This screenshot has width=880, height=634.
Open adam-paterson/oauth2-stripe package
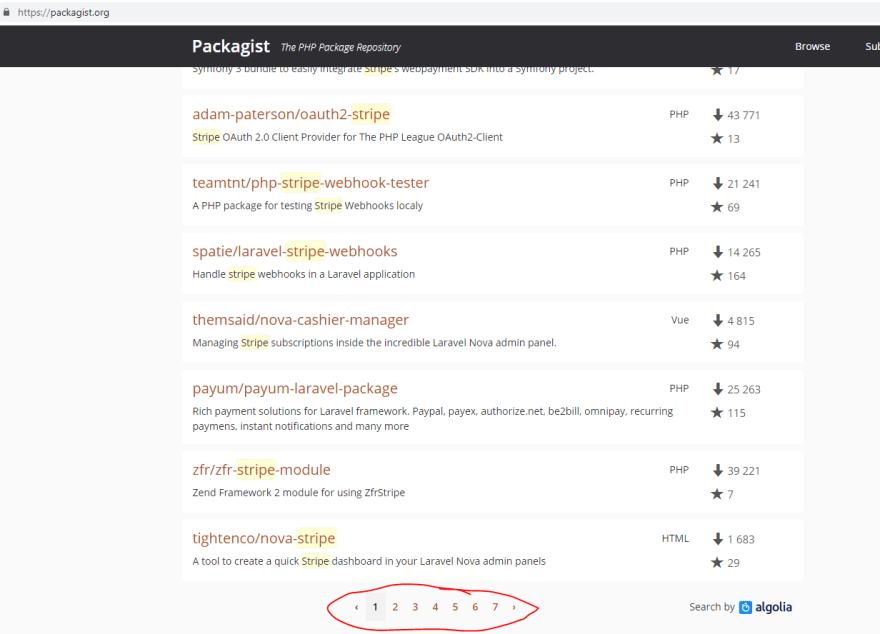pos(291,114)
